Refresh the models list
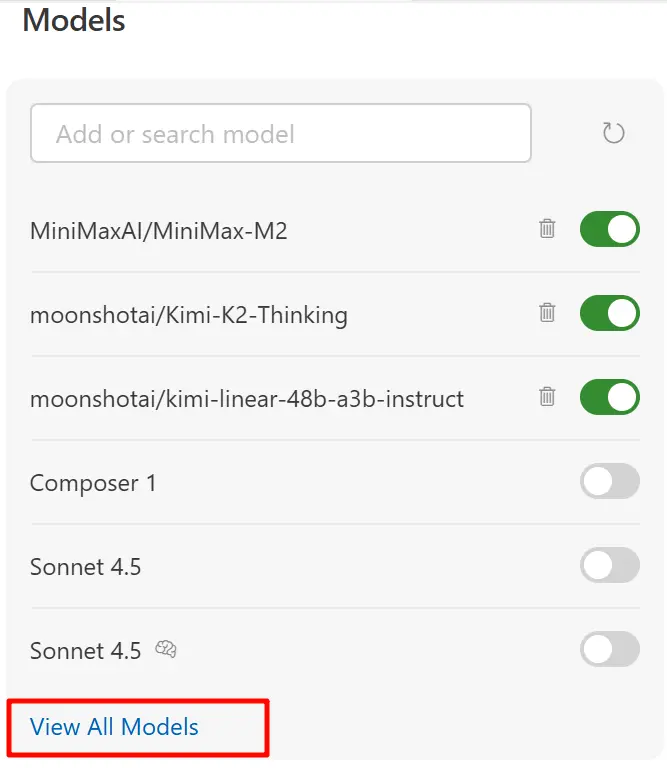Viewport: 667px width, 768px height. click(x=613, y=133)
